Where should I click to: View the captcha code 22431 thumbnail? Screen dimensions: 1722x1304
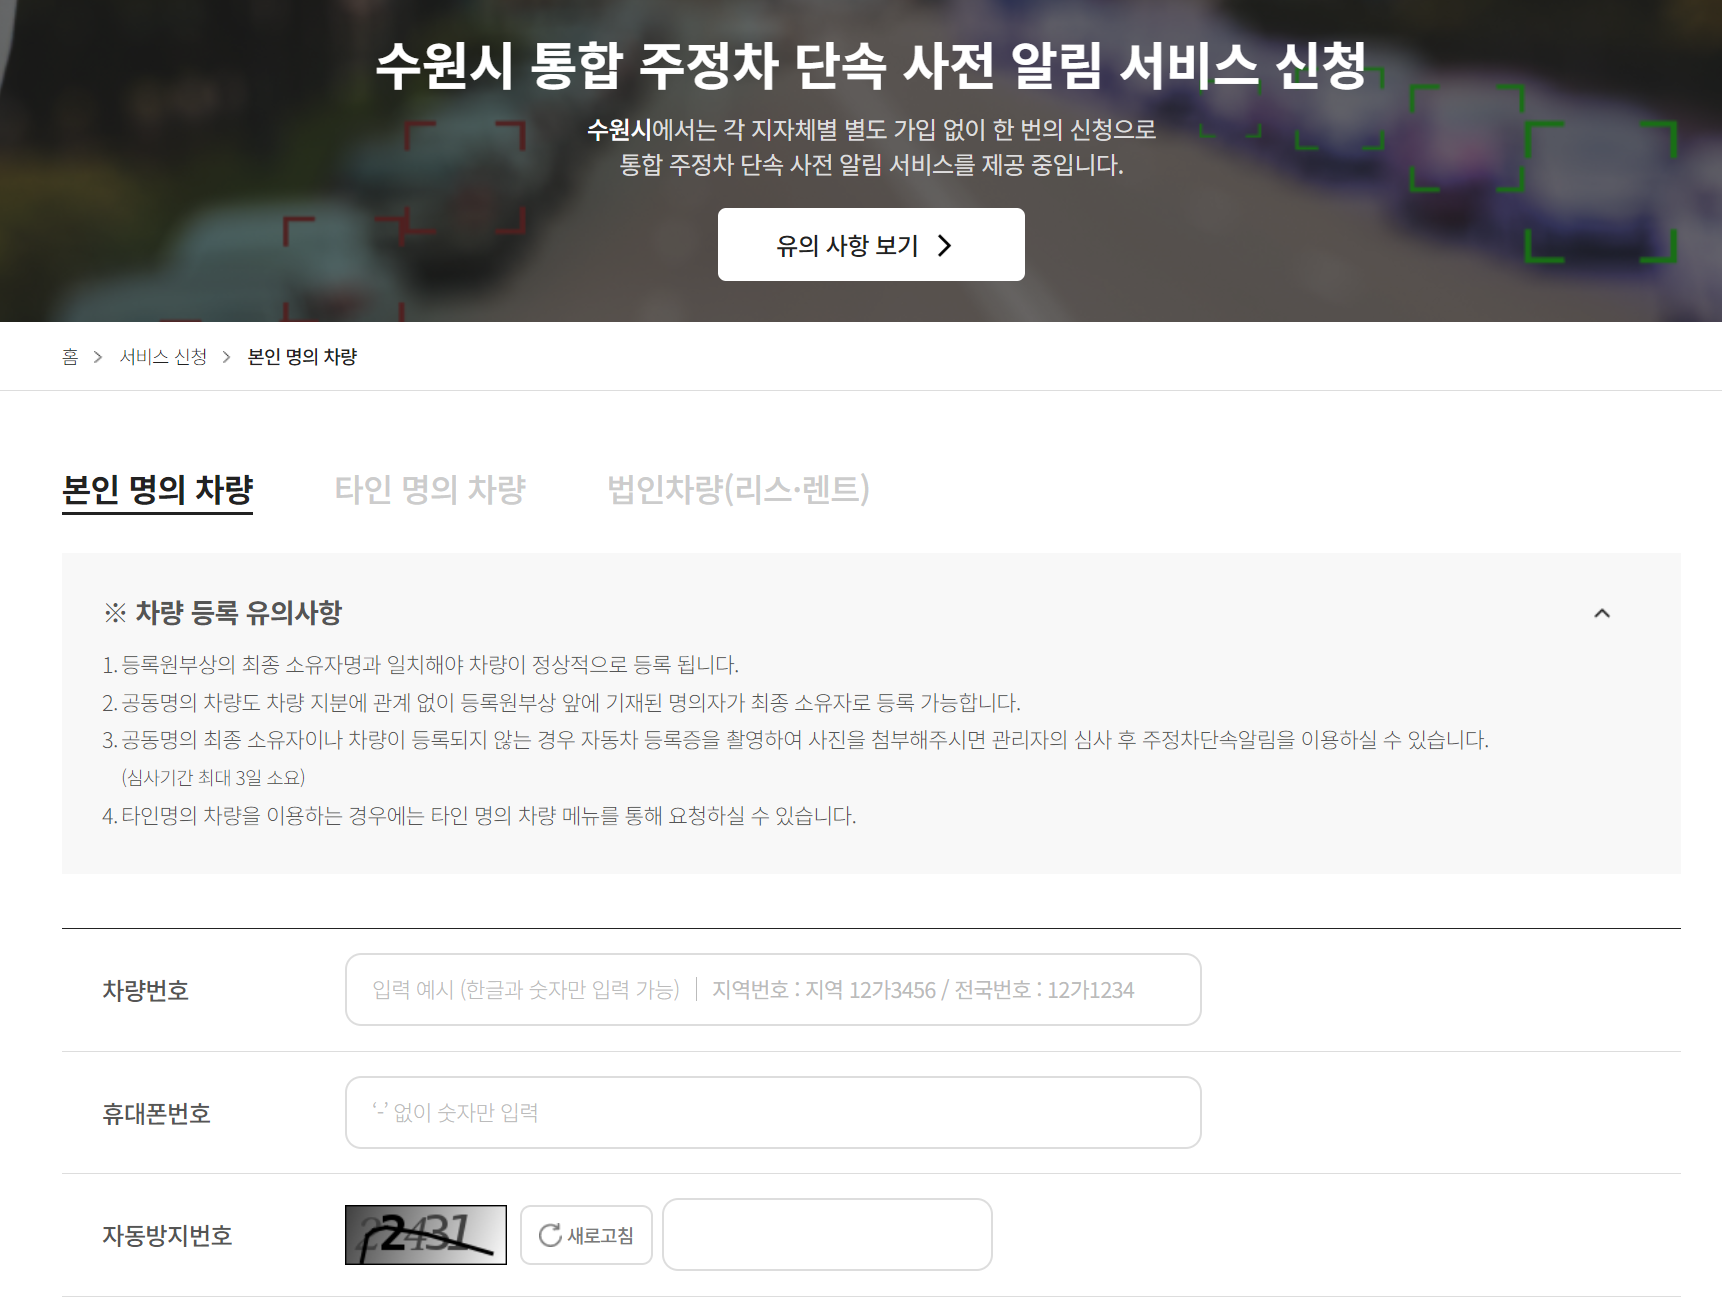coord(424,1234)
